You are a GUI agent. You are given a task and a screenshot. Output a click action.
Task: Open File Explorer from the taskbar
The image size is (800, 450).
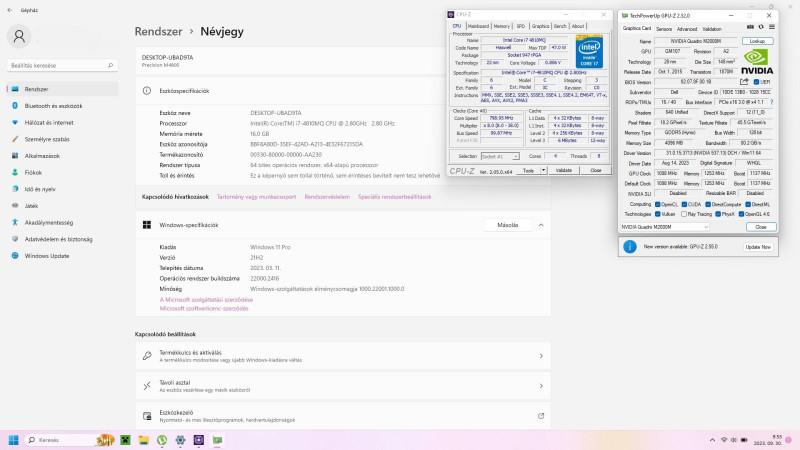(143, 440)
